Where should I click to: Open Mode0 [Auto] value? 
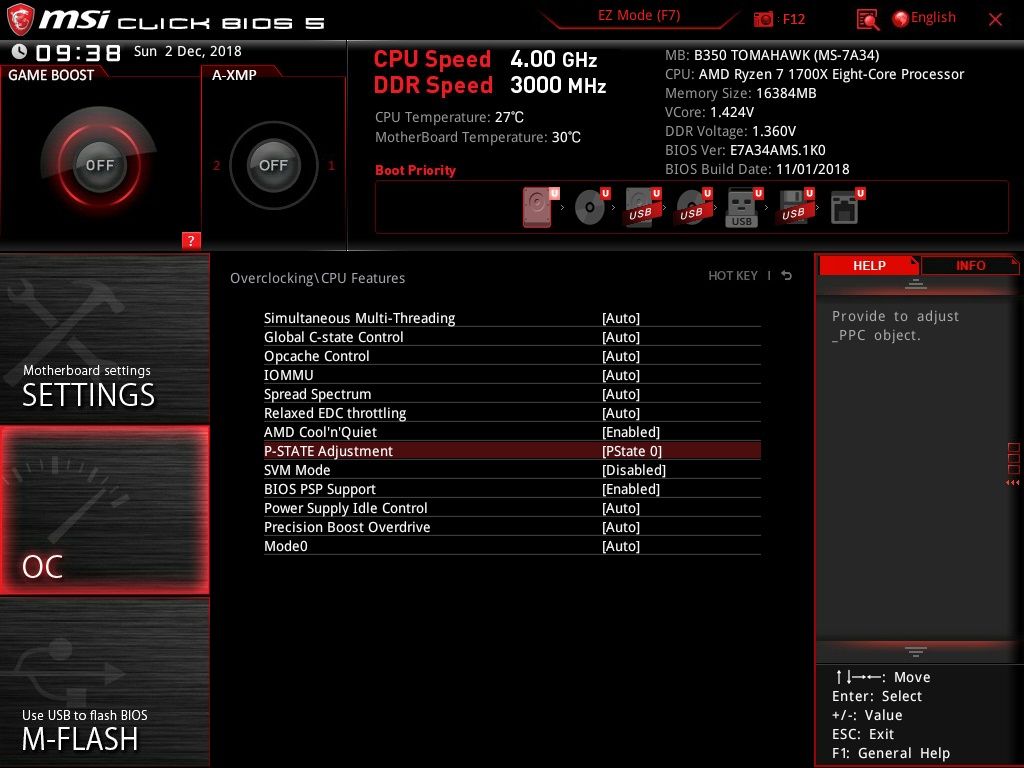[620, 545]
